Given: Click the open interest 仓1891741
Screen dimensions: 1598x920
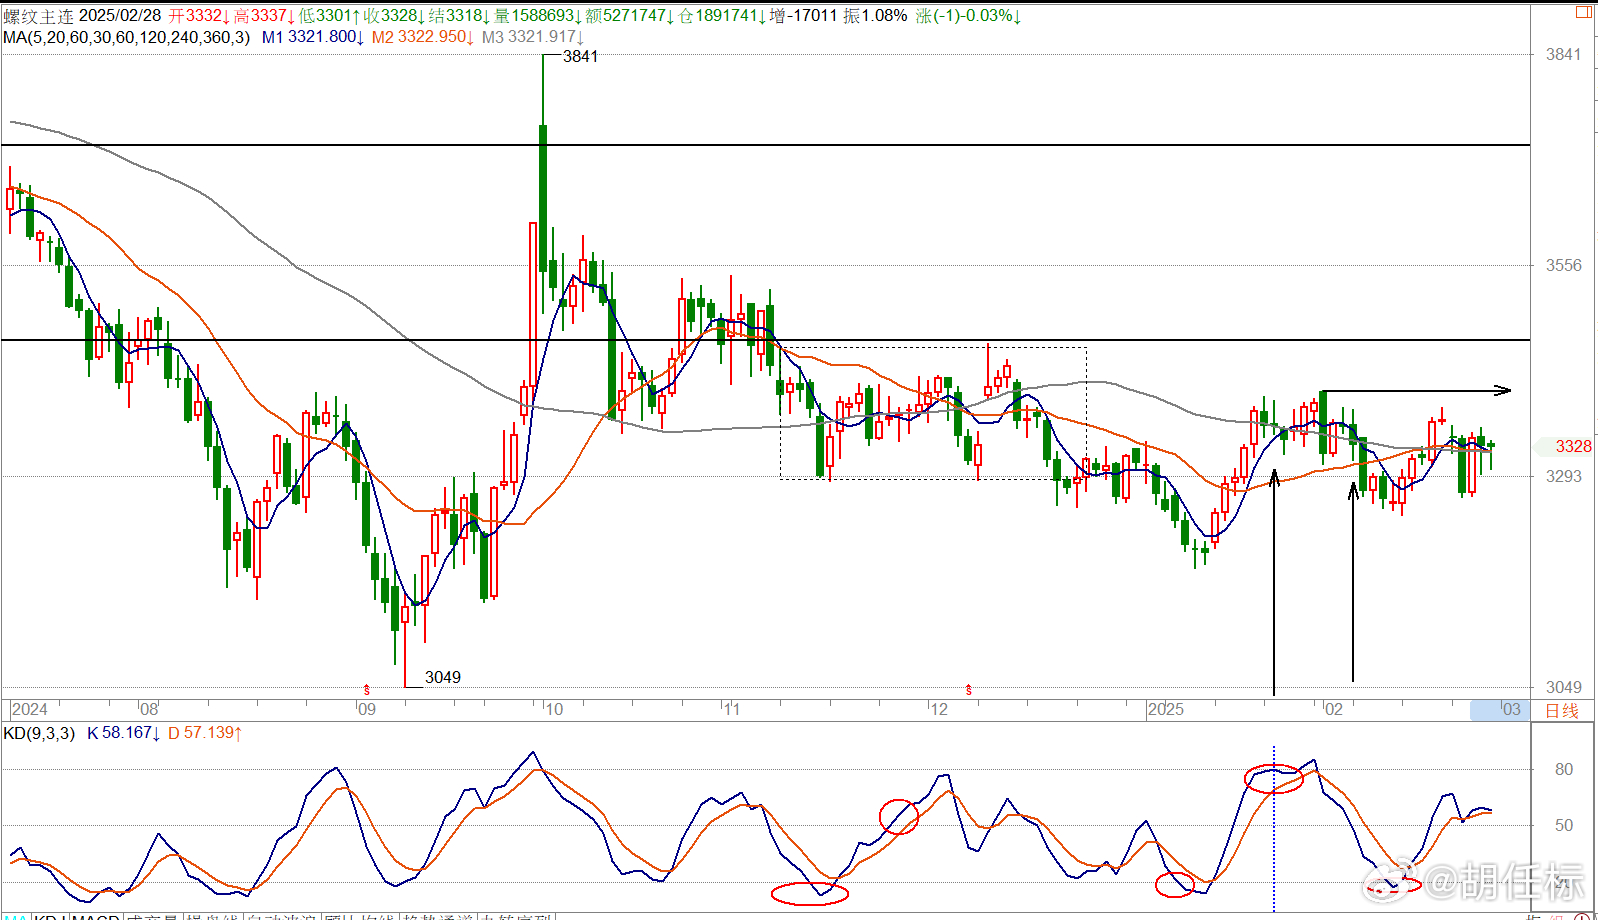Looking at the screenshot, I should point(722,16).
